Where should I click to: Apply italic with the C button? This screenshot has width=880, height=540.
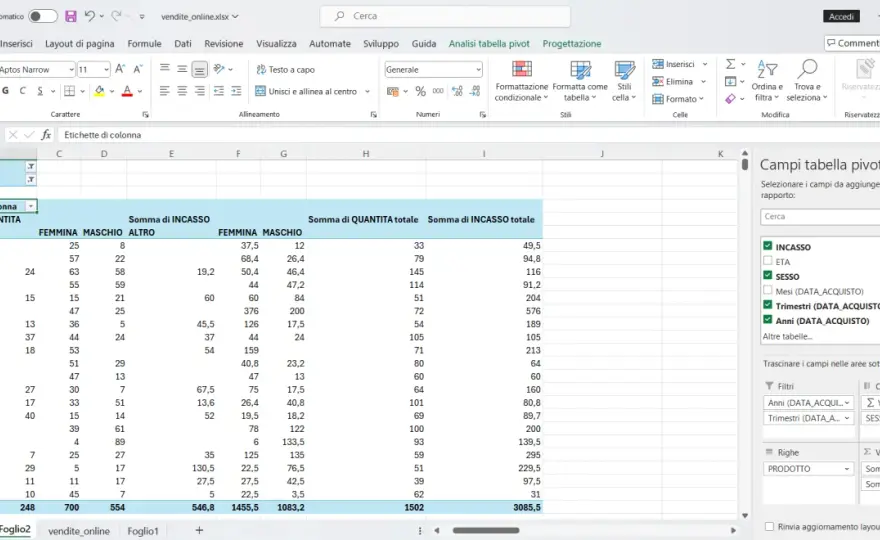pos(22,91)
